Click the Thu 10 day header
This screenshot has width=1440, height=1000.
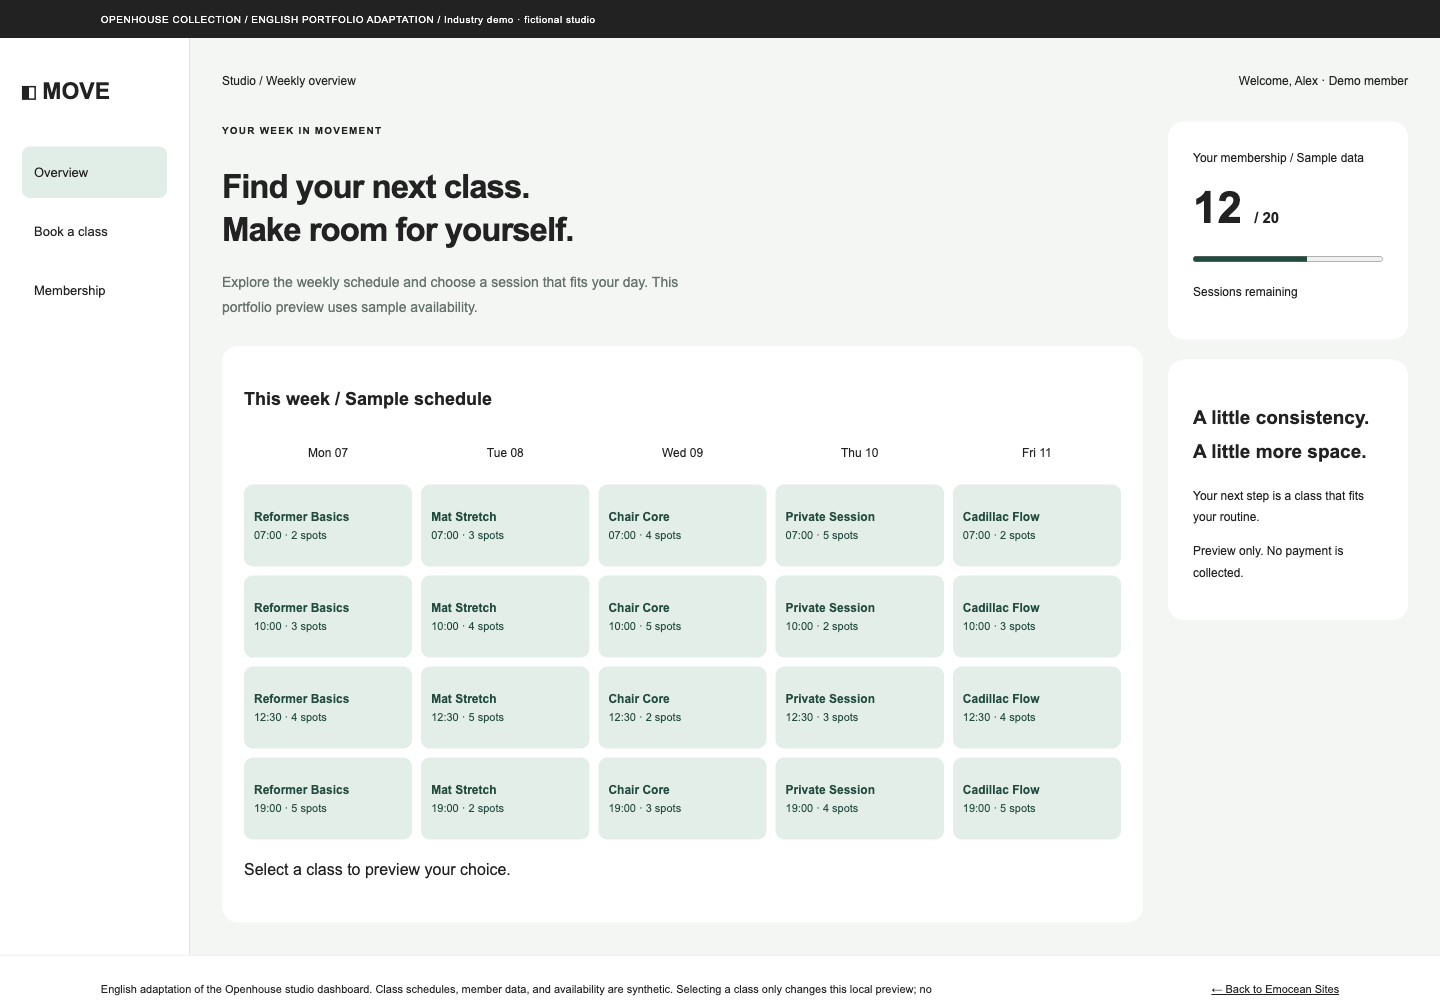pyautogui.click(x=860, y=453)
